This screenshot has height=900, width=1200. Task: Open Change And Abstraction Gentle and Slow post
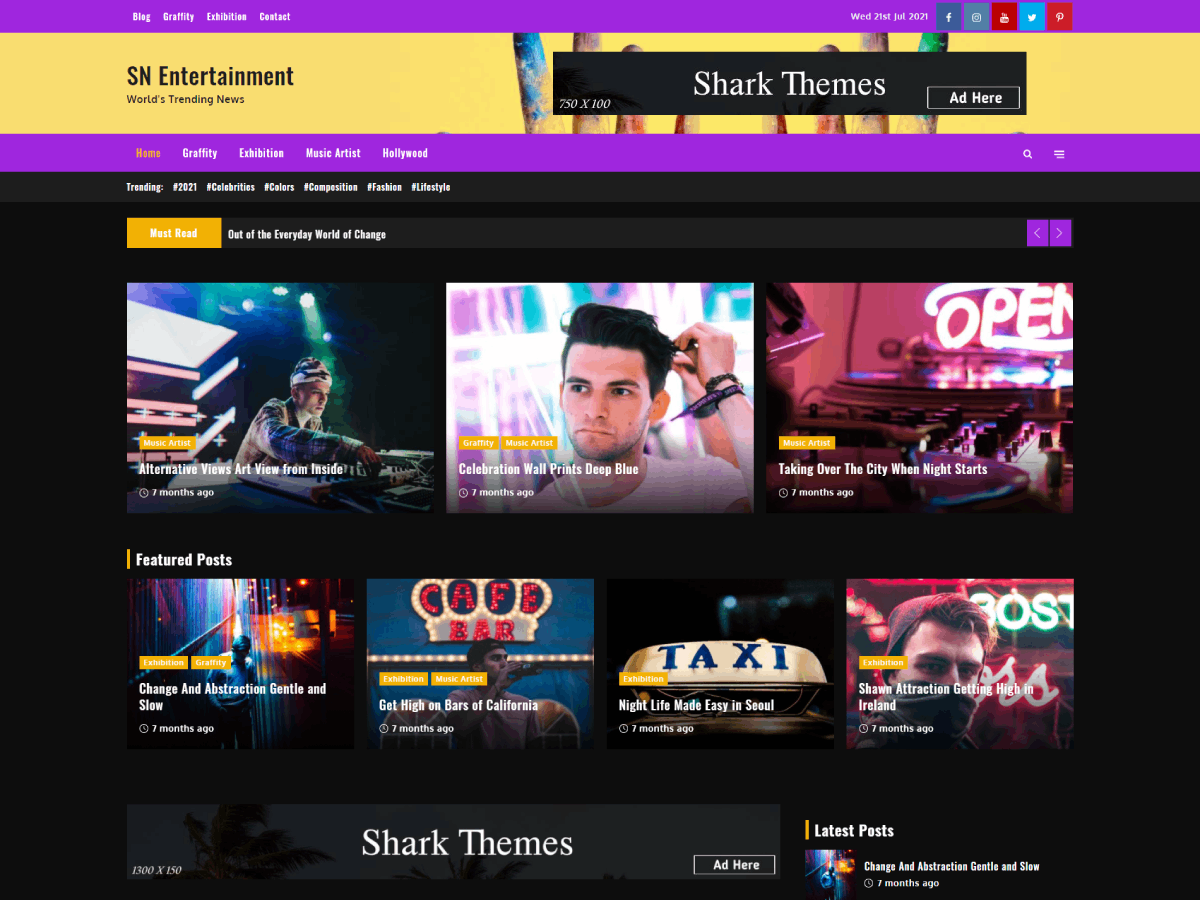click(232, 696)
